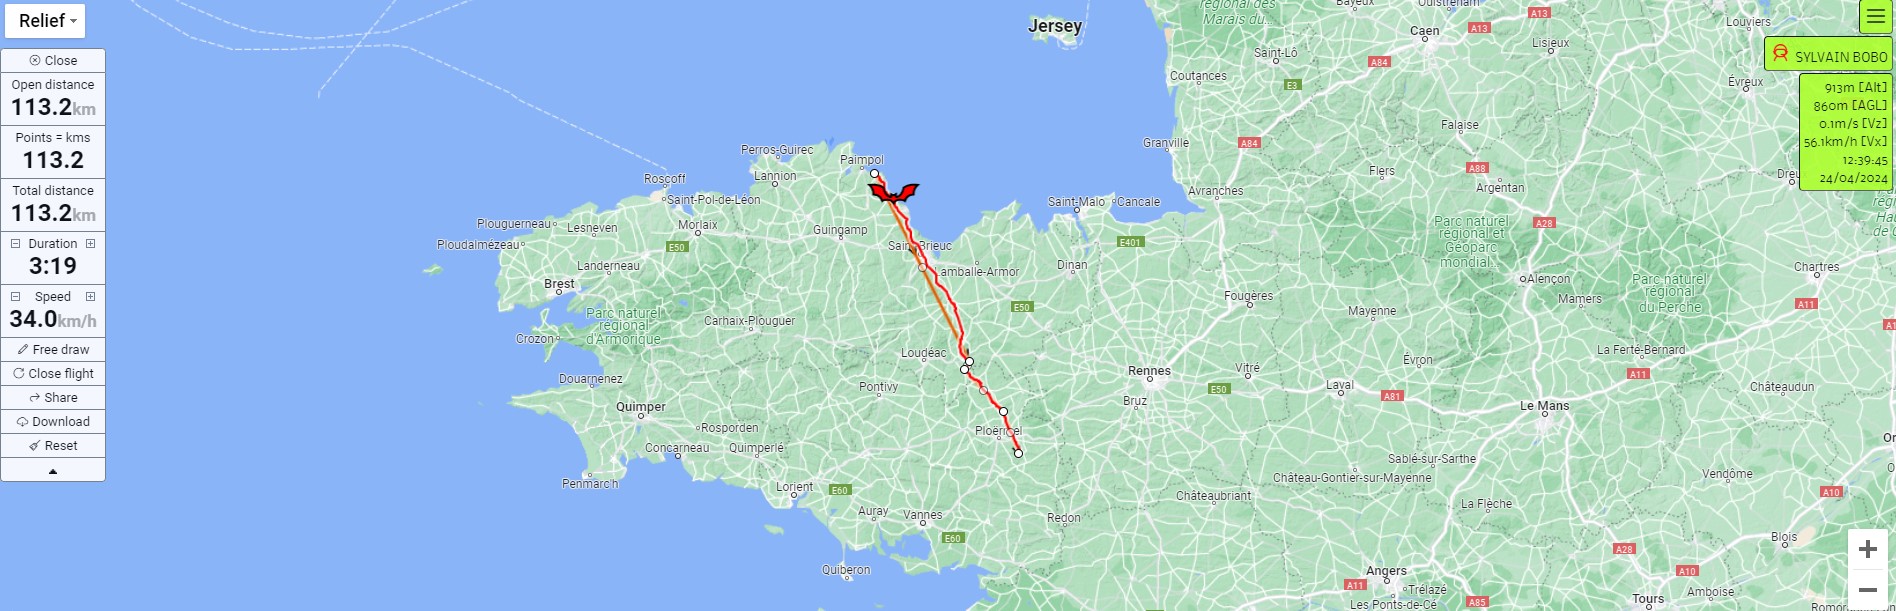Open the Open distance readout
Screen dimensions: 1896x611
click(x=53, y=99)
